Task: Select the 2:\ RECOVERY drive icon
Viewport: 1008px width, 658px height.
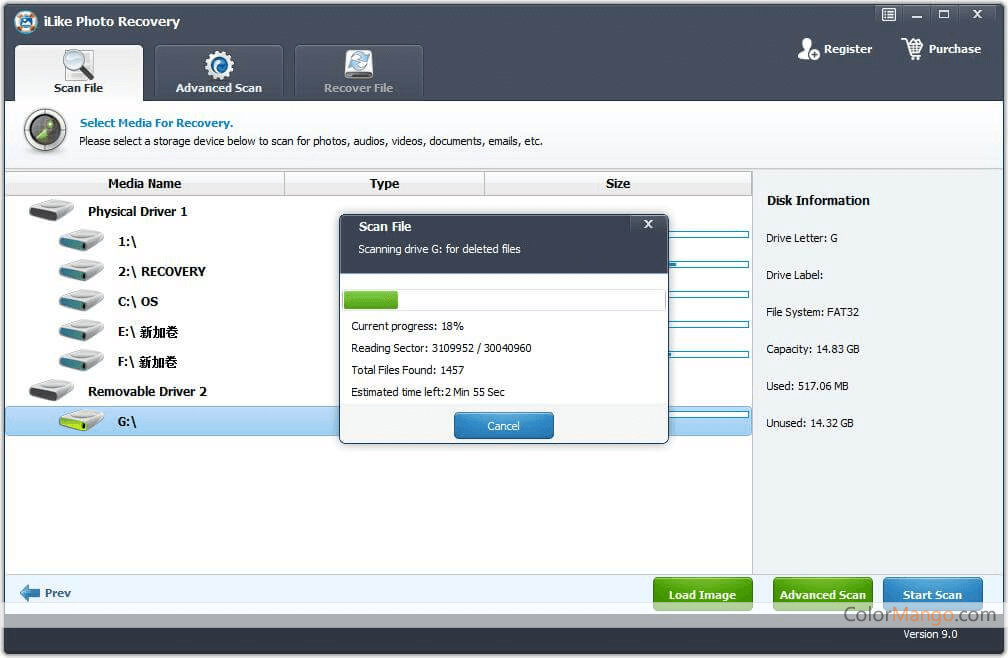Action: (x=81, y=271)
